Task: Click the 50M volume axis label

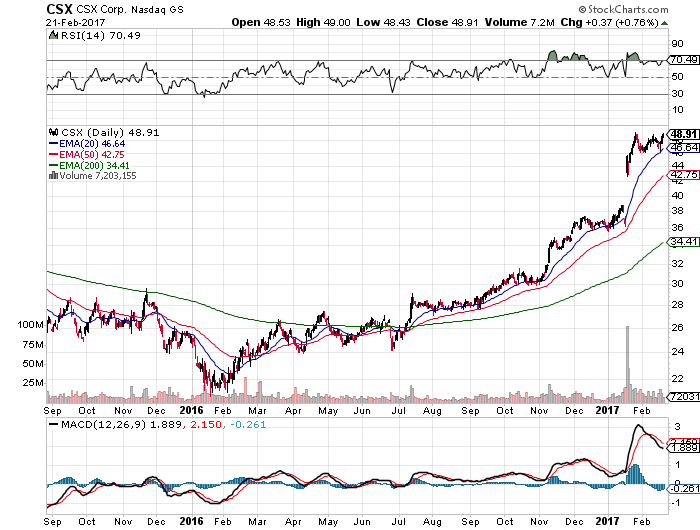Action: point(33,363)
